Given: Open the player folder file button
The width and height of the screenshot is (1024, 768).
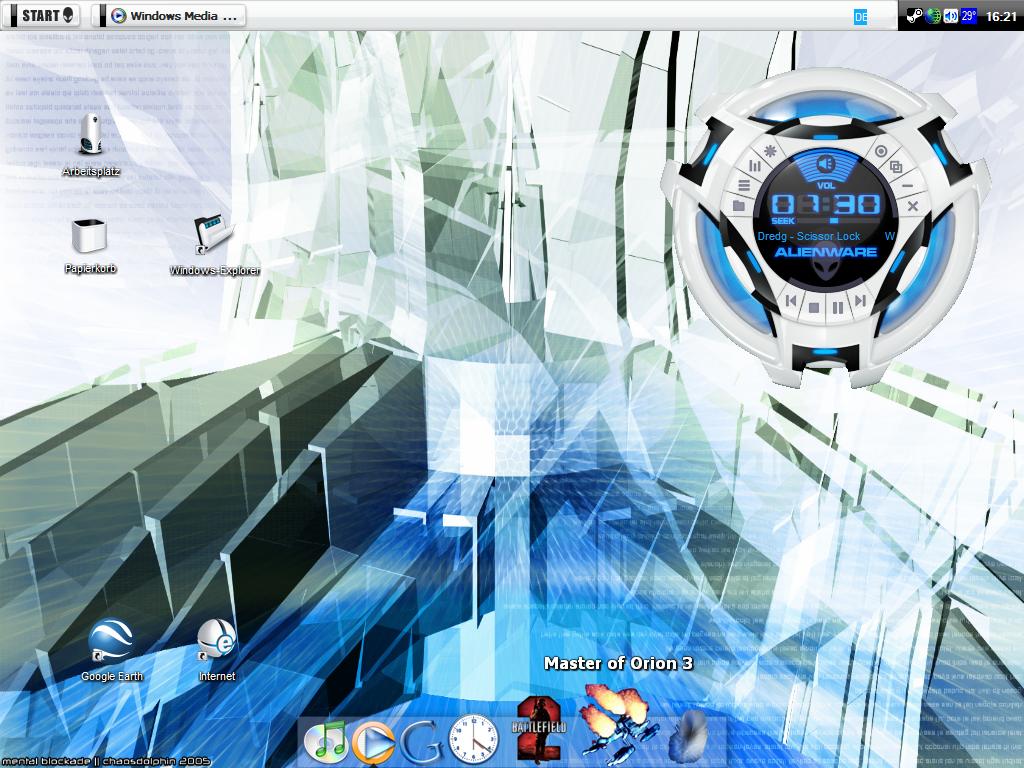Looking at the screenshot, I should (x=739, y=206).
